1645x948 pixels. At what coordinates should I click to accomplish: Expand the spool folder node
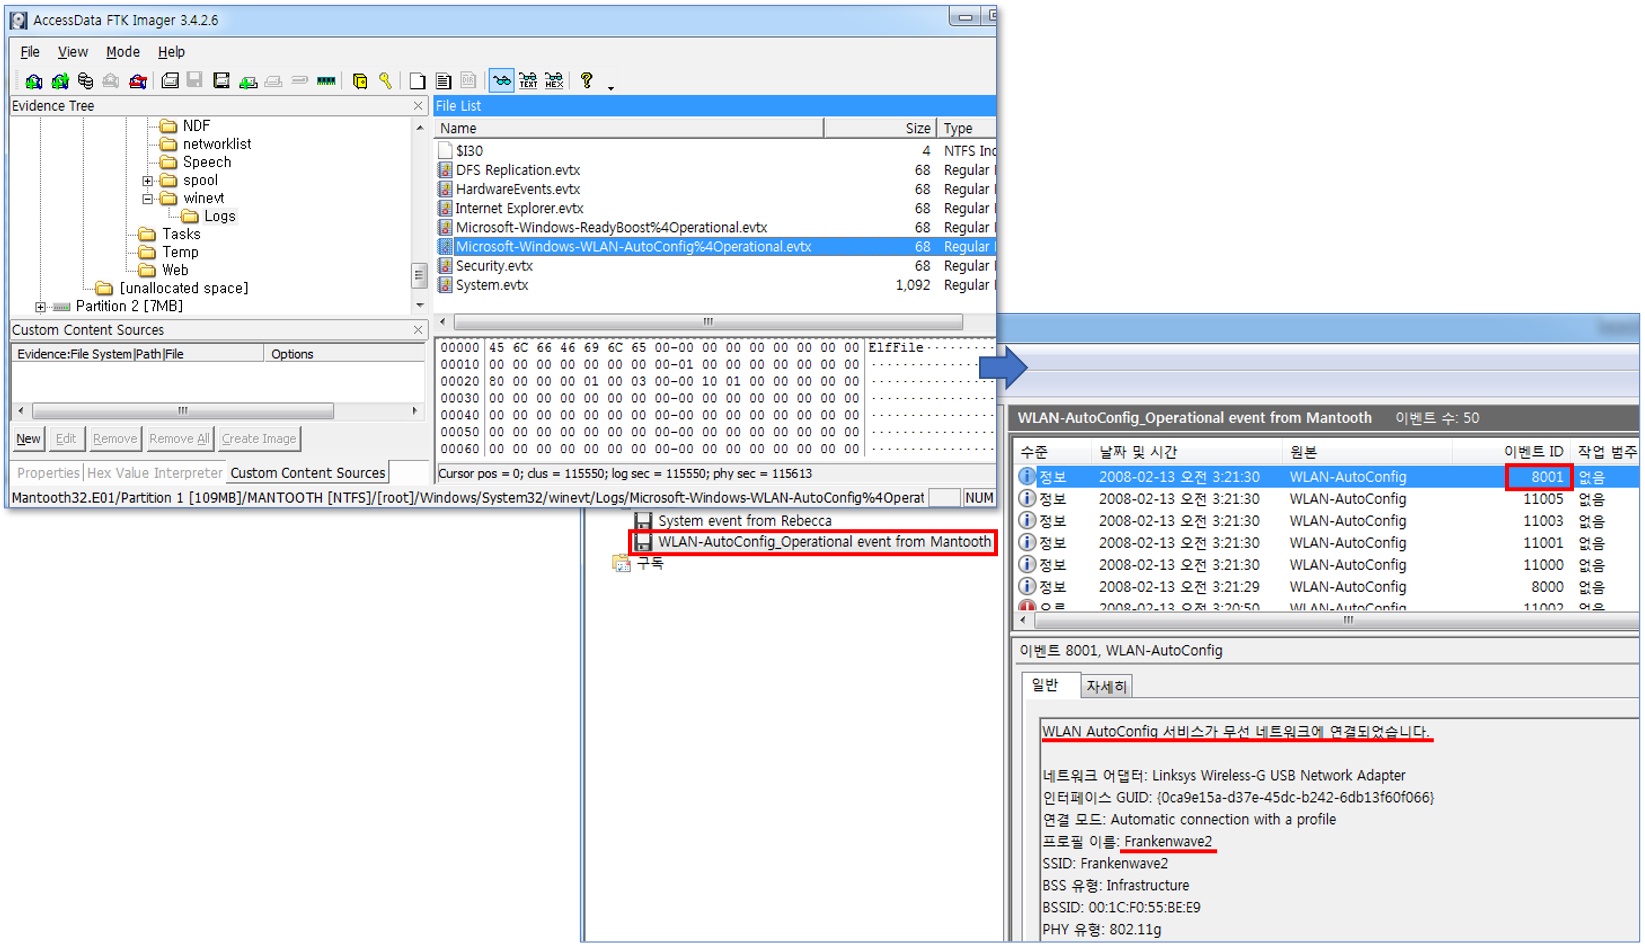click(x=148, y=181)
